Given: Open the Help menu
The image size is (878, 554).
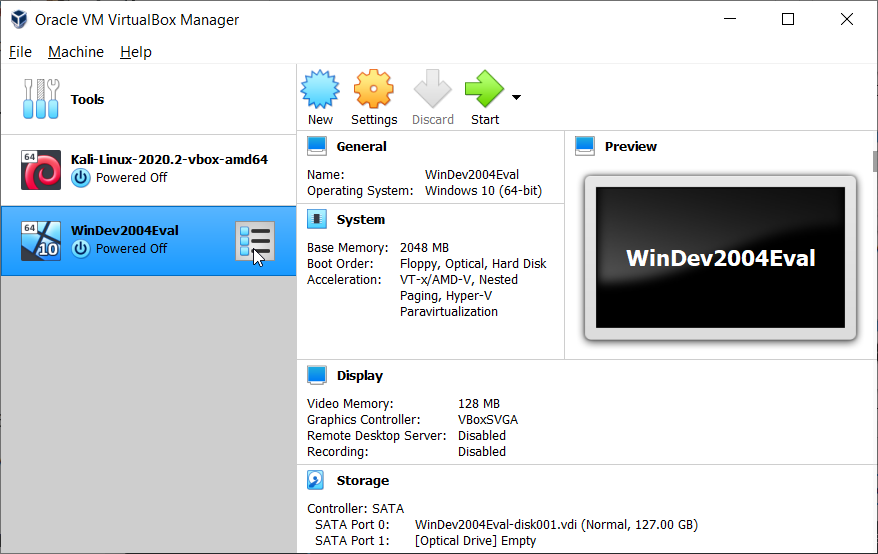Looking at the screenshot, I should coord(136,52).
